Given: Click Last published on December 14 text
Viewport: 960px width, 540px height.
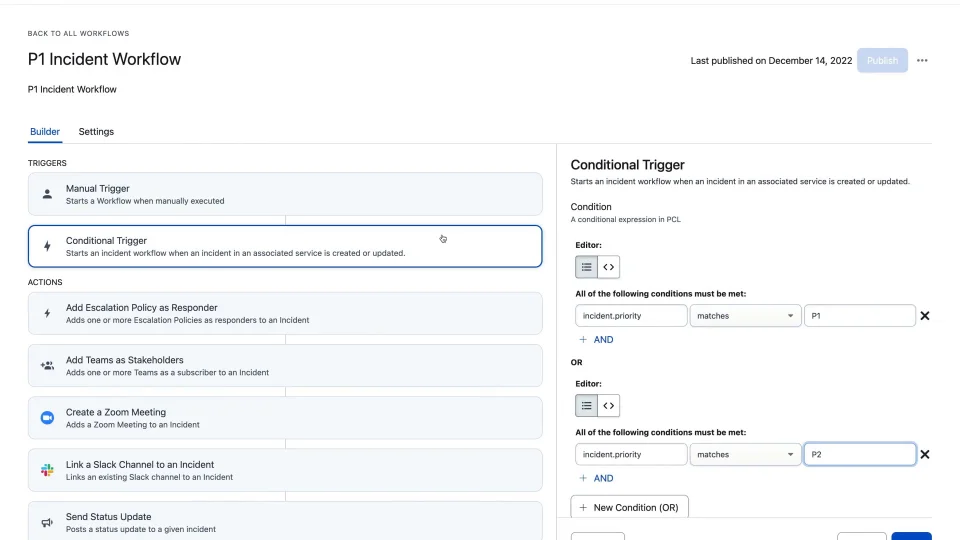Looking at the screenshot, I should click(x=771, y=61).
